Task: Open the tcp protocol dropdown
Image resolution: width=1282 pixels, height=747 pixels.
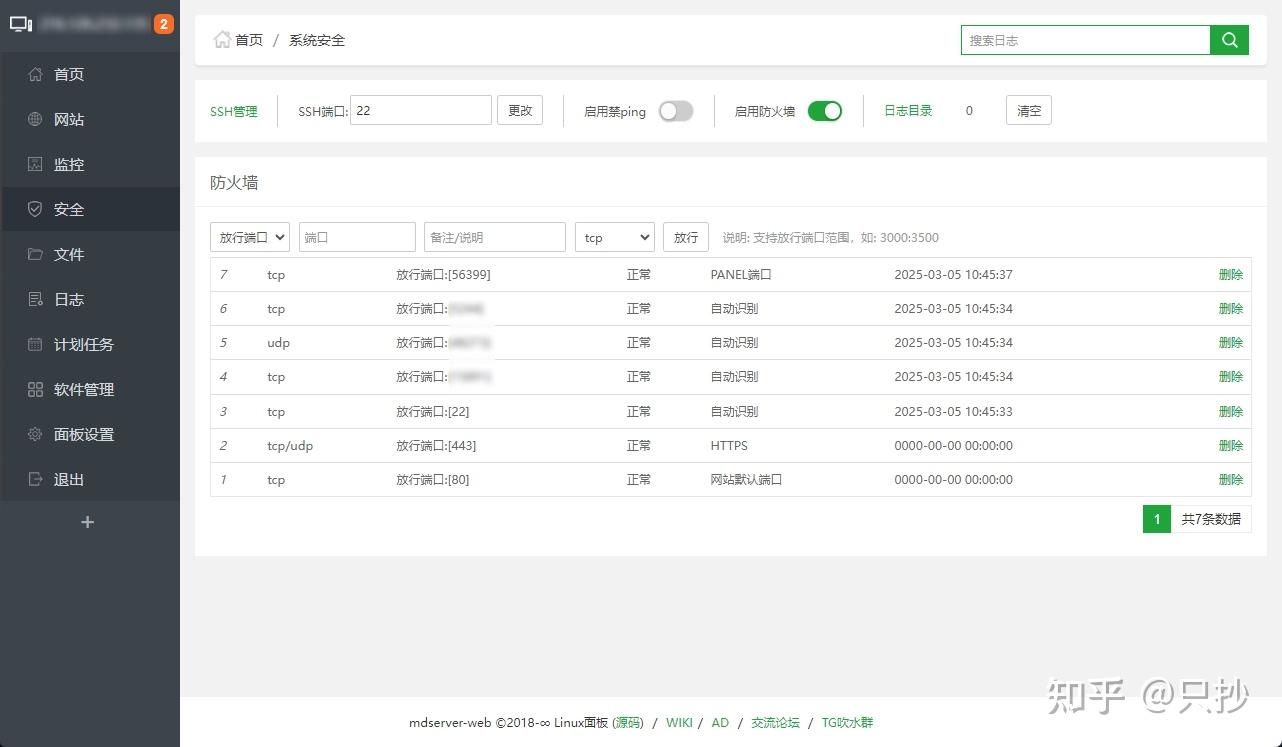Action: (614, 237)
